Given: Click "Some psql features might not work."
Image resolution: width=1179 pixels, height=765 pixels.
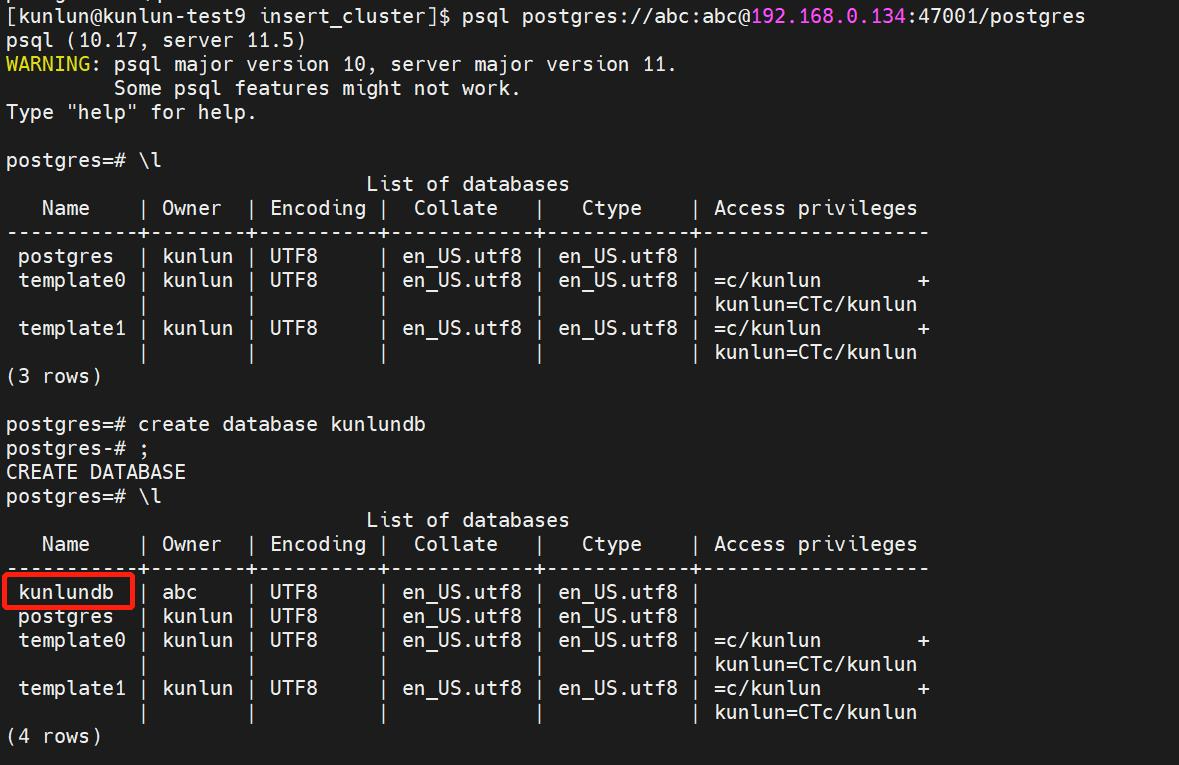Looking at the screenshot, I should [x=317, y=88].
